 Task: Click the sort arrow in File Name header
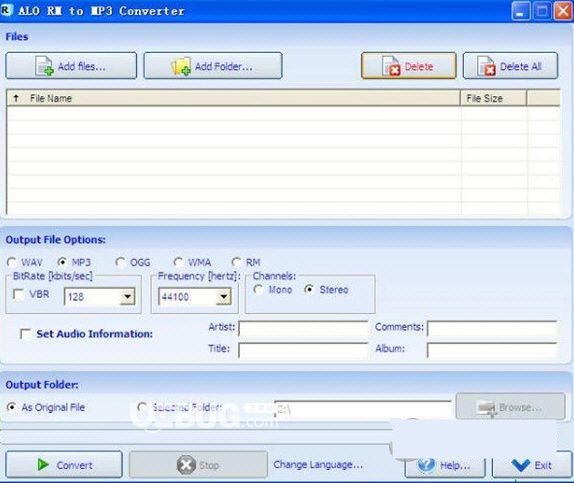tap(16, 98)
